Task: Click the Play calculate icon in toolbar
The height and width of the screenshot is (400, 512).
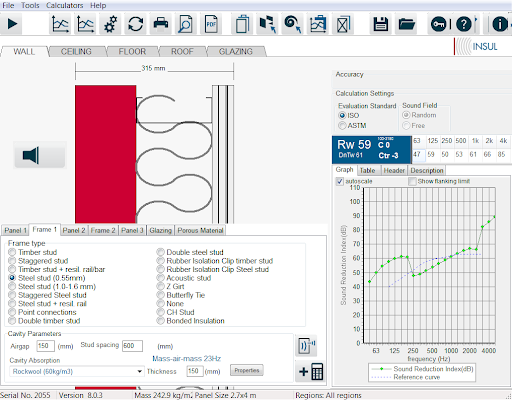Action: pos(12,24)
